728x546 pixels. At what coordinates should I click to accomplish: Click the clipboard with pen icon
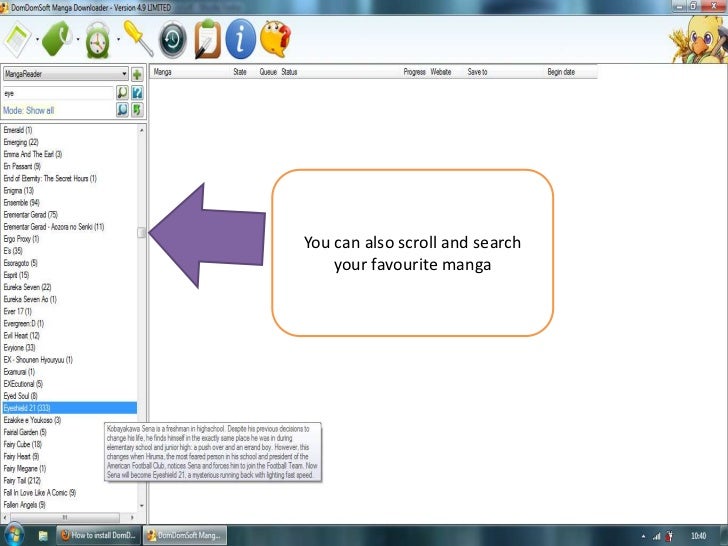click(x=208, y=39)
